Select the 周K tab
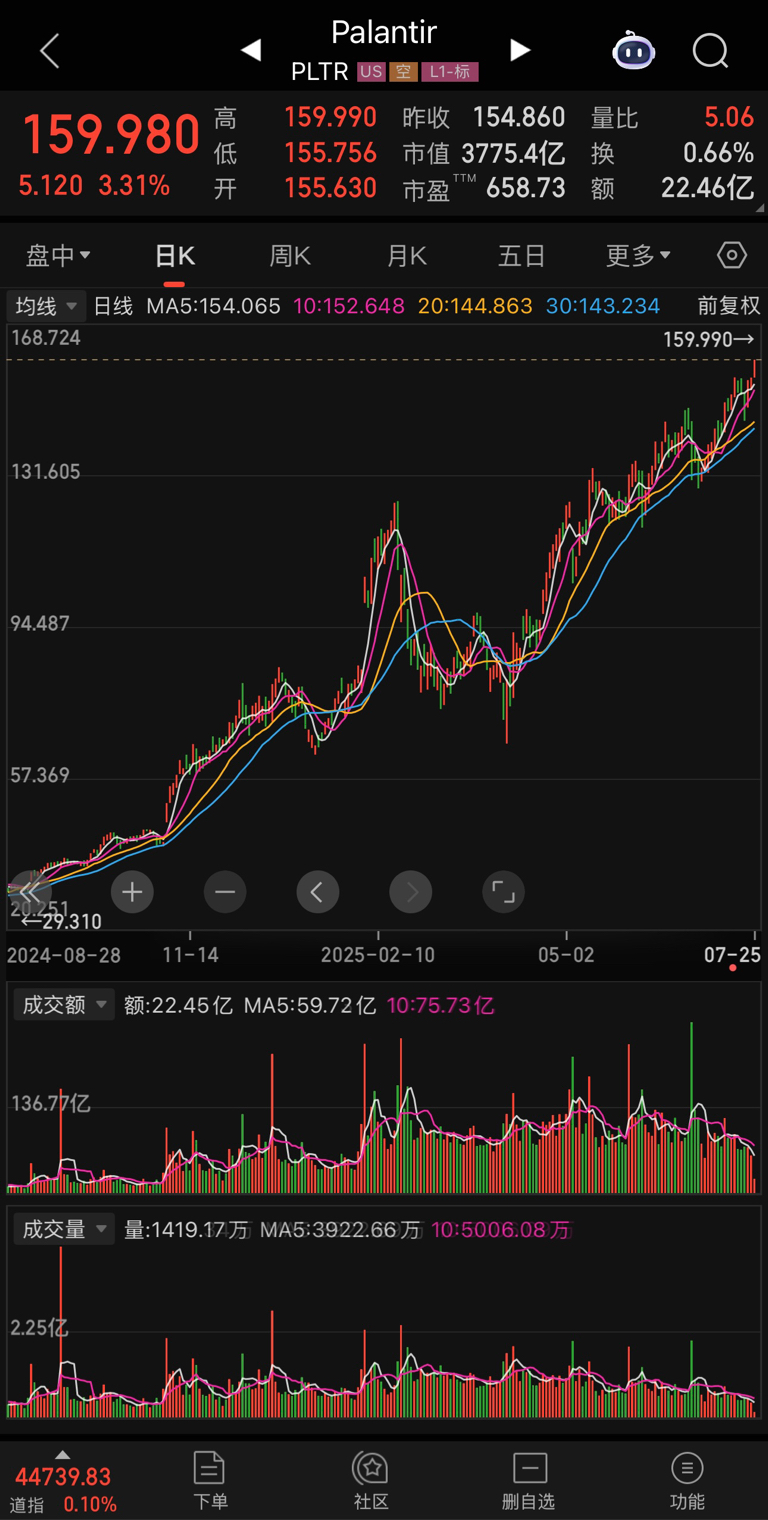Screen dimensions: 768x1520 pyautogui.click(x=290, y=256)
